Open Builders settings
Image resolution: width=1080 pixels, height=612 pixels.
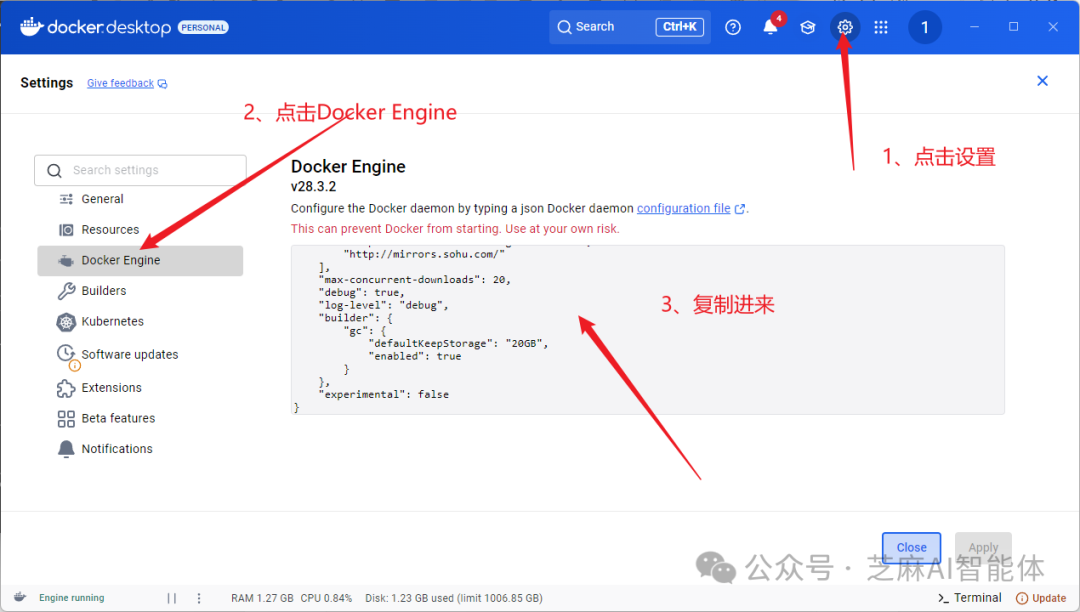pyautogui.click(x=141, y=291)
